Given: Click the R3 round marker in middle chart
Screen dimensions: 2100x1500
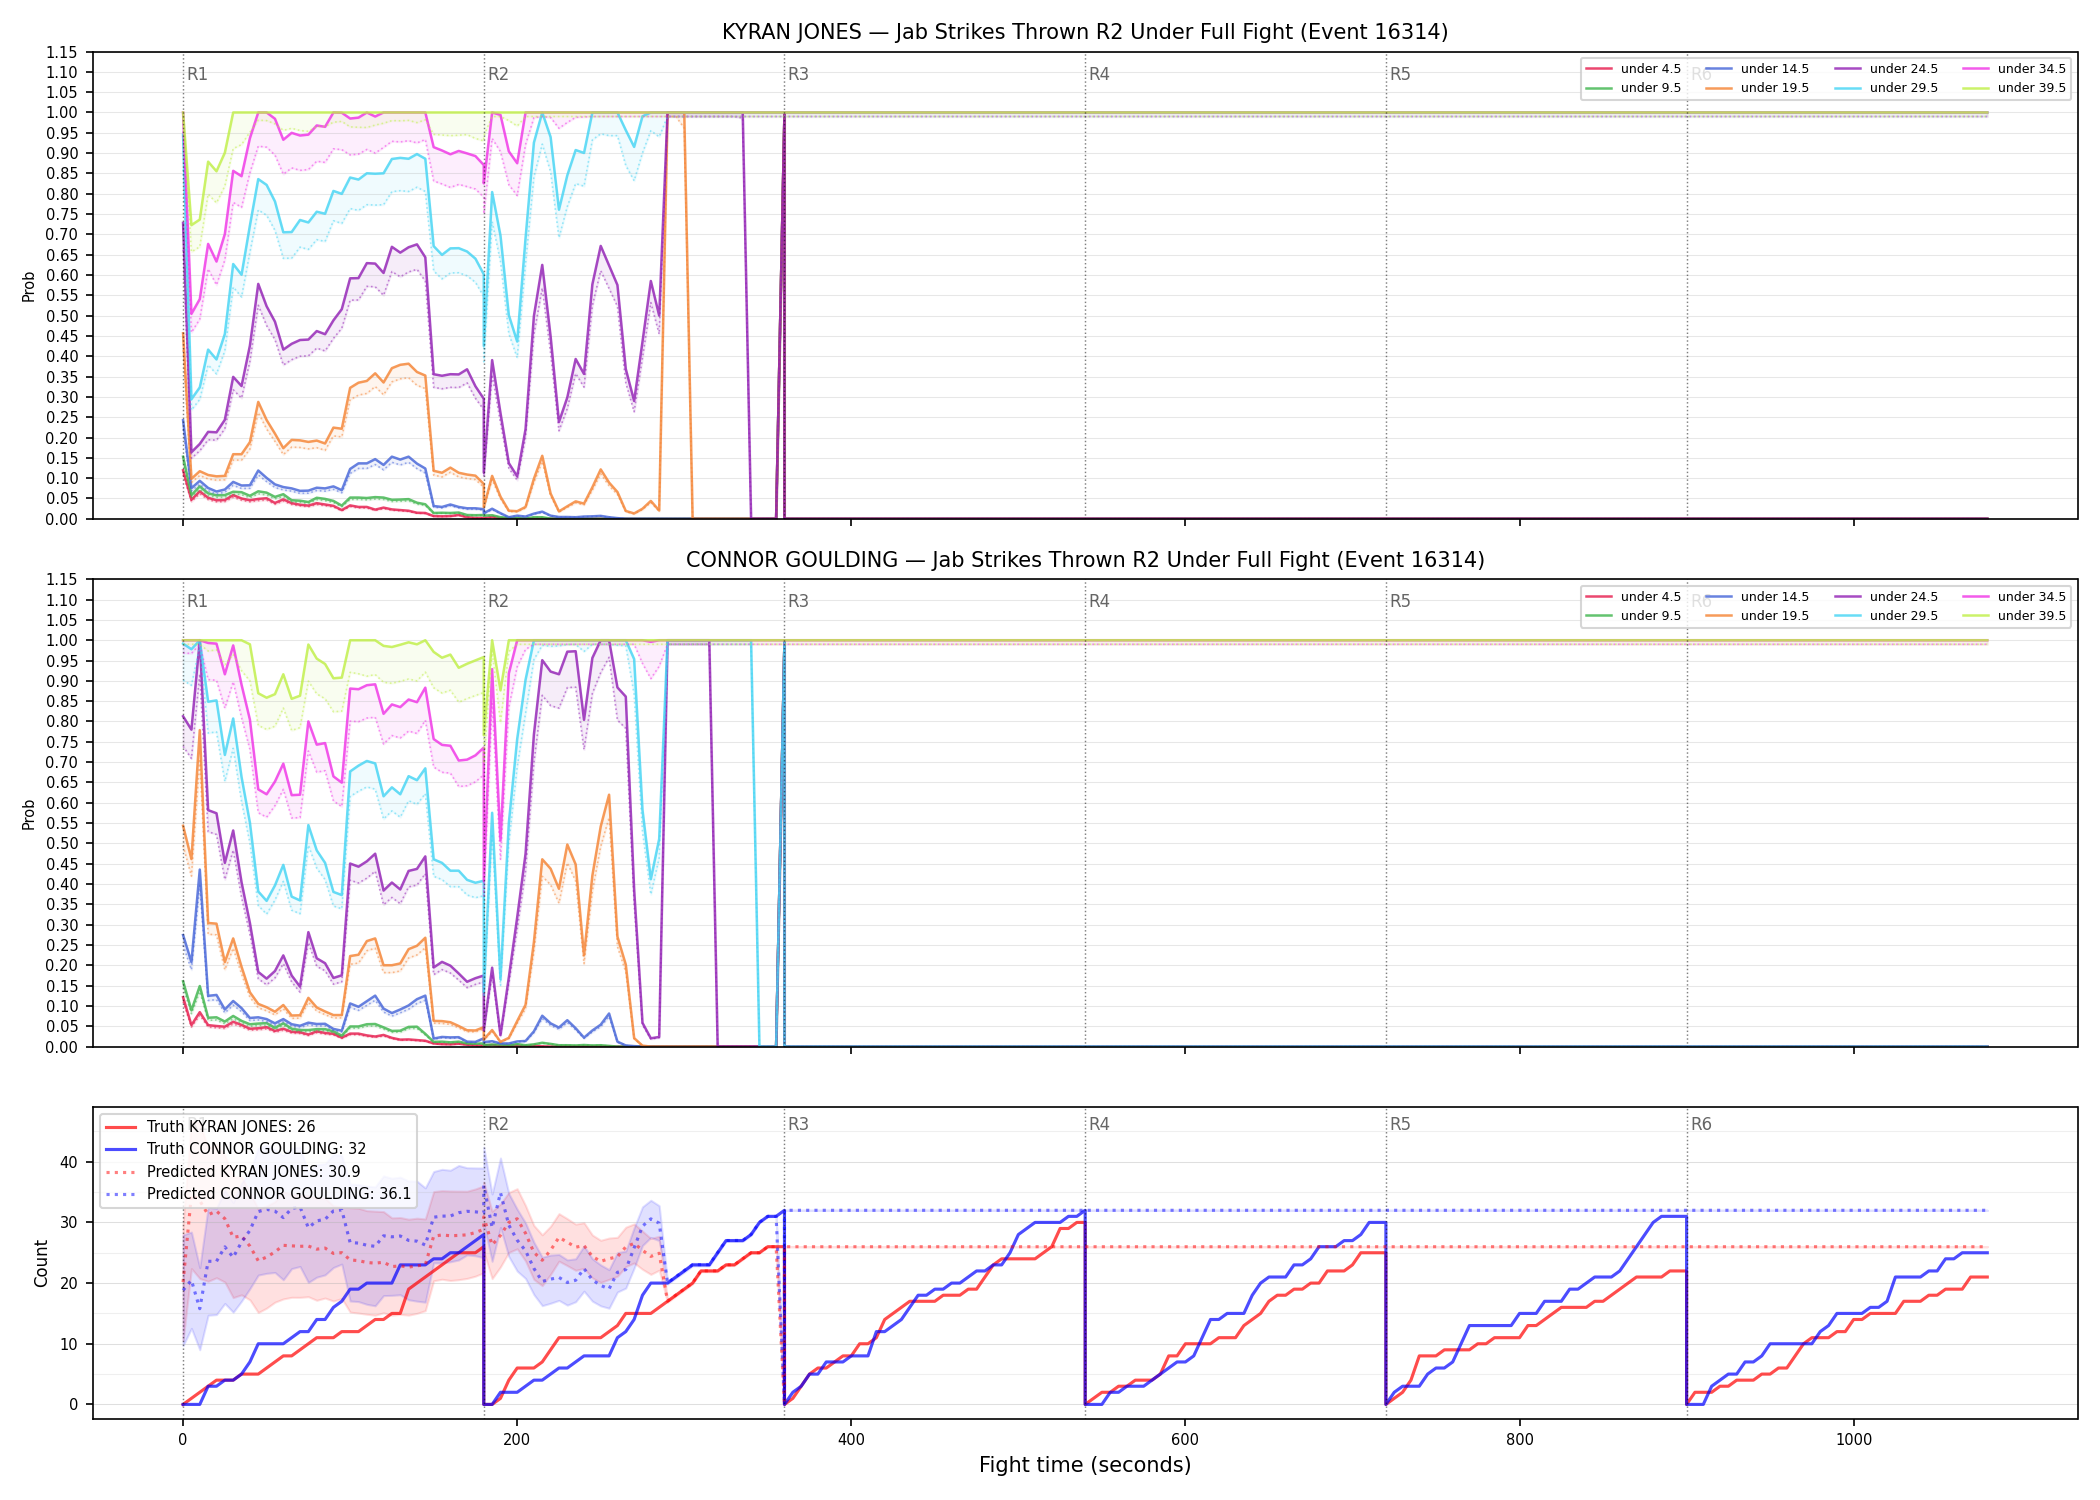Looking at the screenshot, I should (x=798, y=601).
